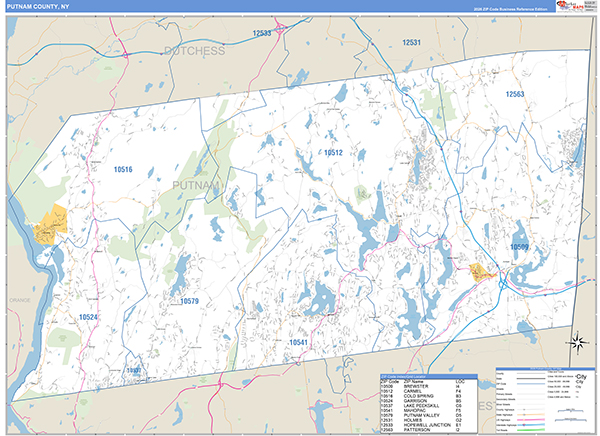This screenshot has height=436, width=600.
Task: Click the COLD SPRING row in ZIP index
Action: tap(429, 396)
